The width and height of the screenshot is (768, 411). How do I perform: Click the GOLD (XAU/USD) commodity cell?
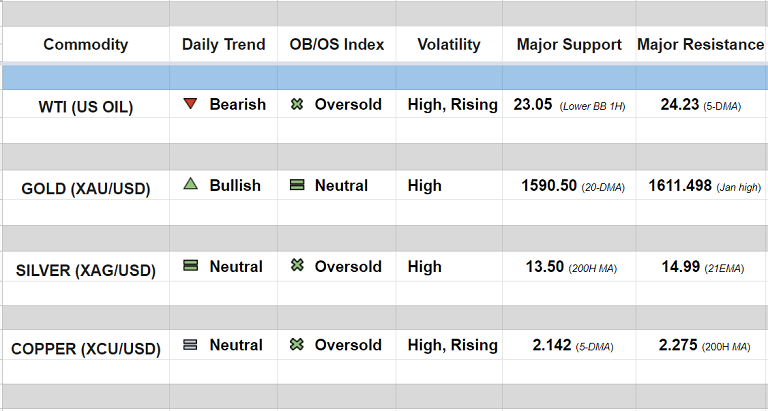[x=84, y=188]
